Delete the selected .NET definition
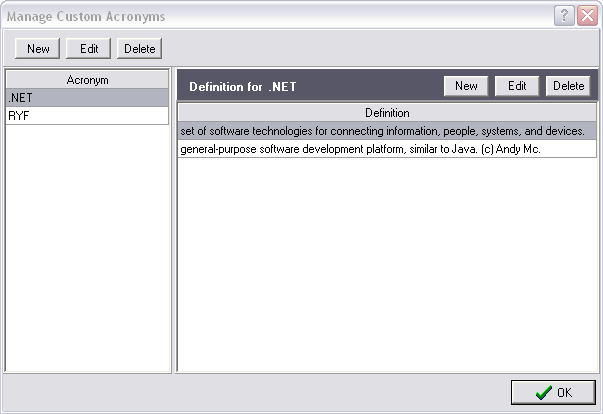 pos(568,86)
